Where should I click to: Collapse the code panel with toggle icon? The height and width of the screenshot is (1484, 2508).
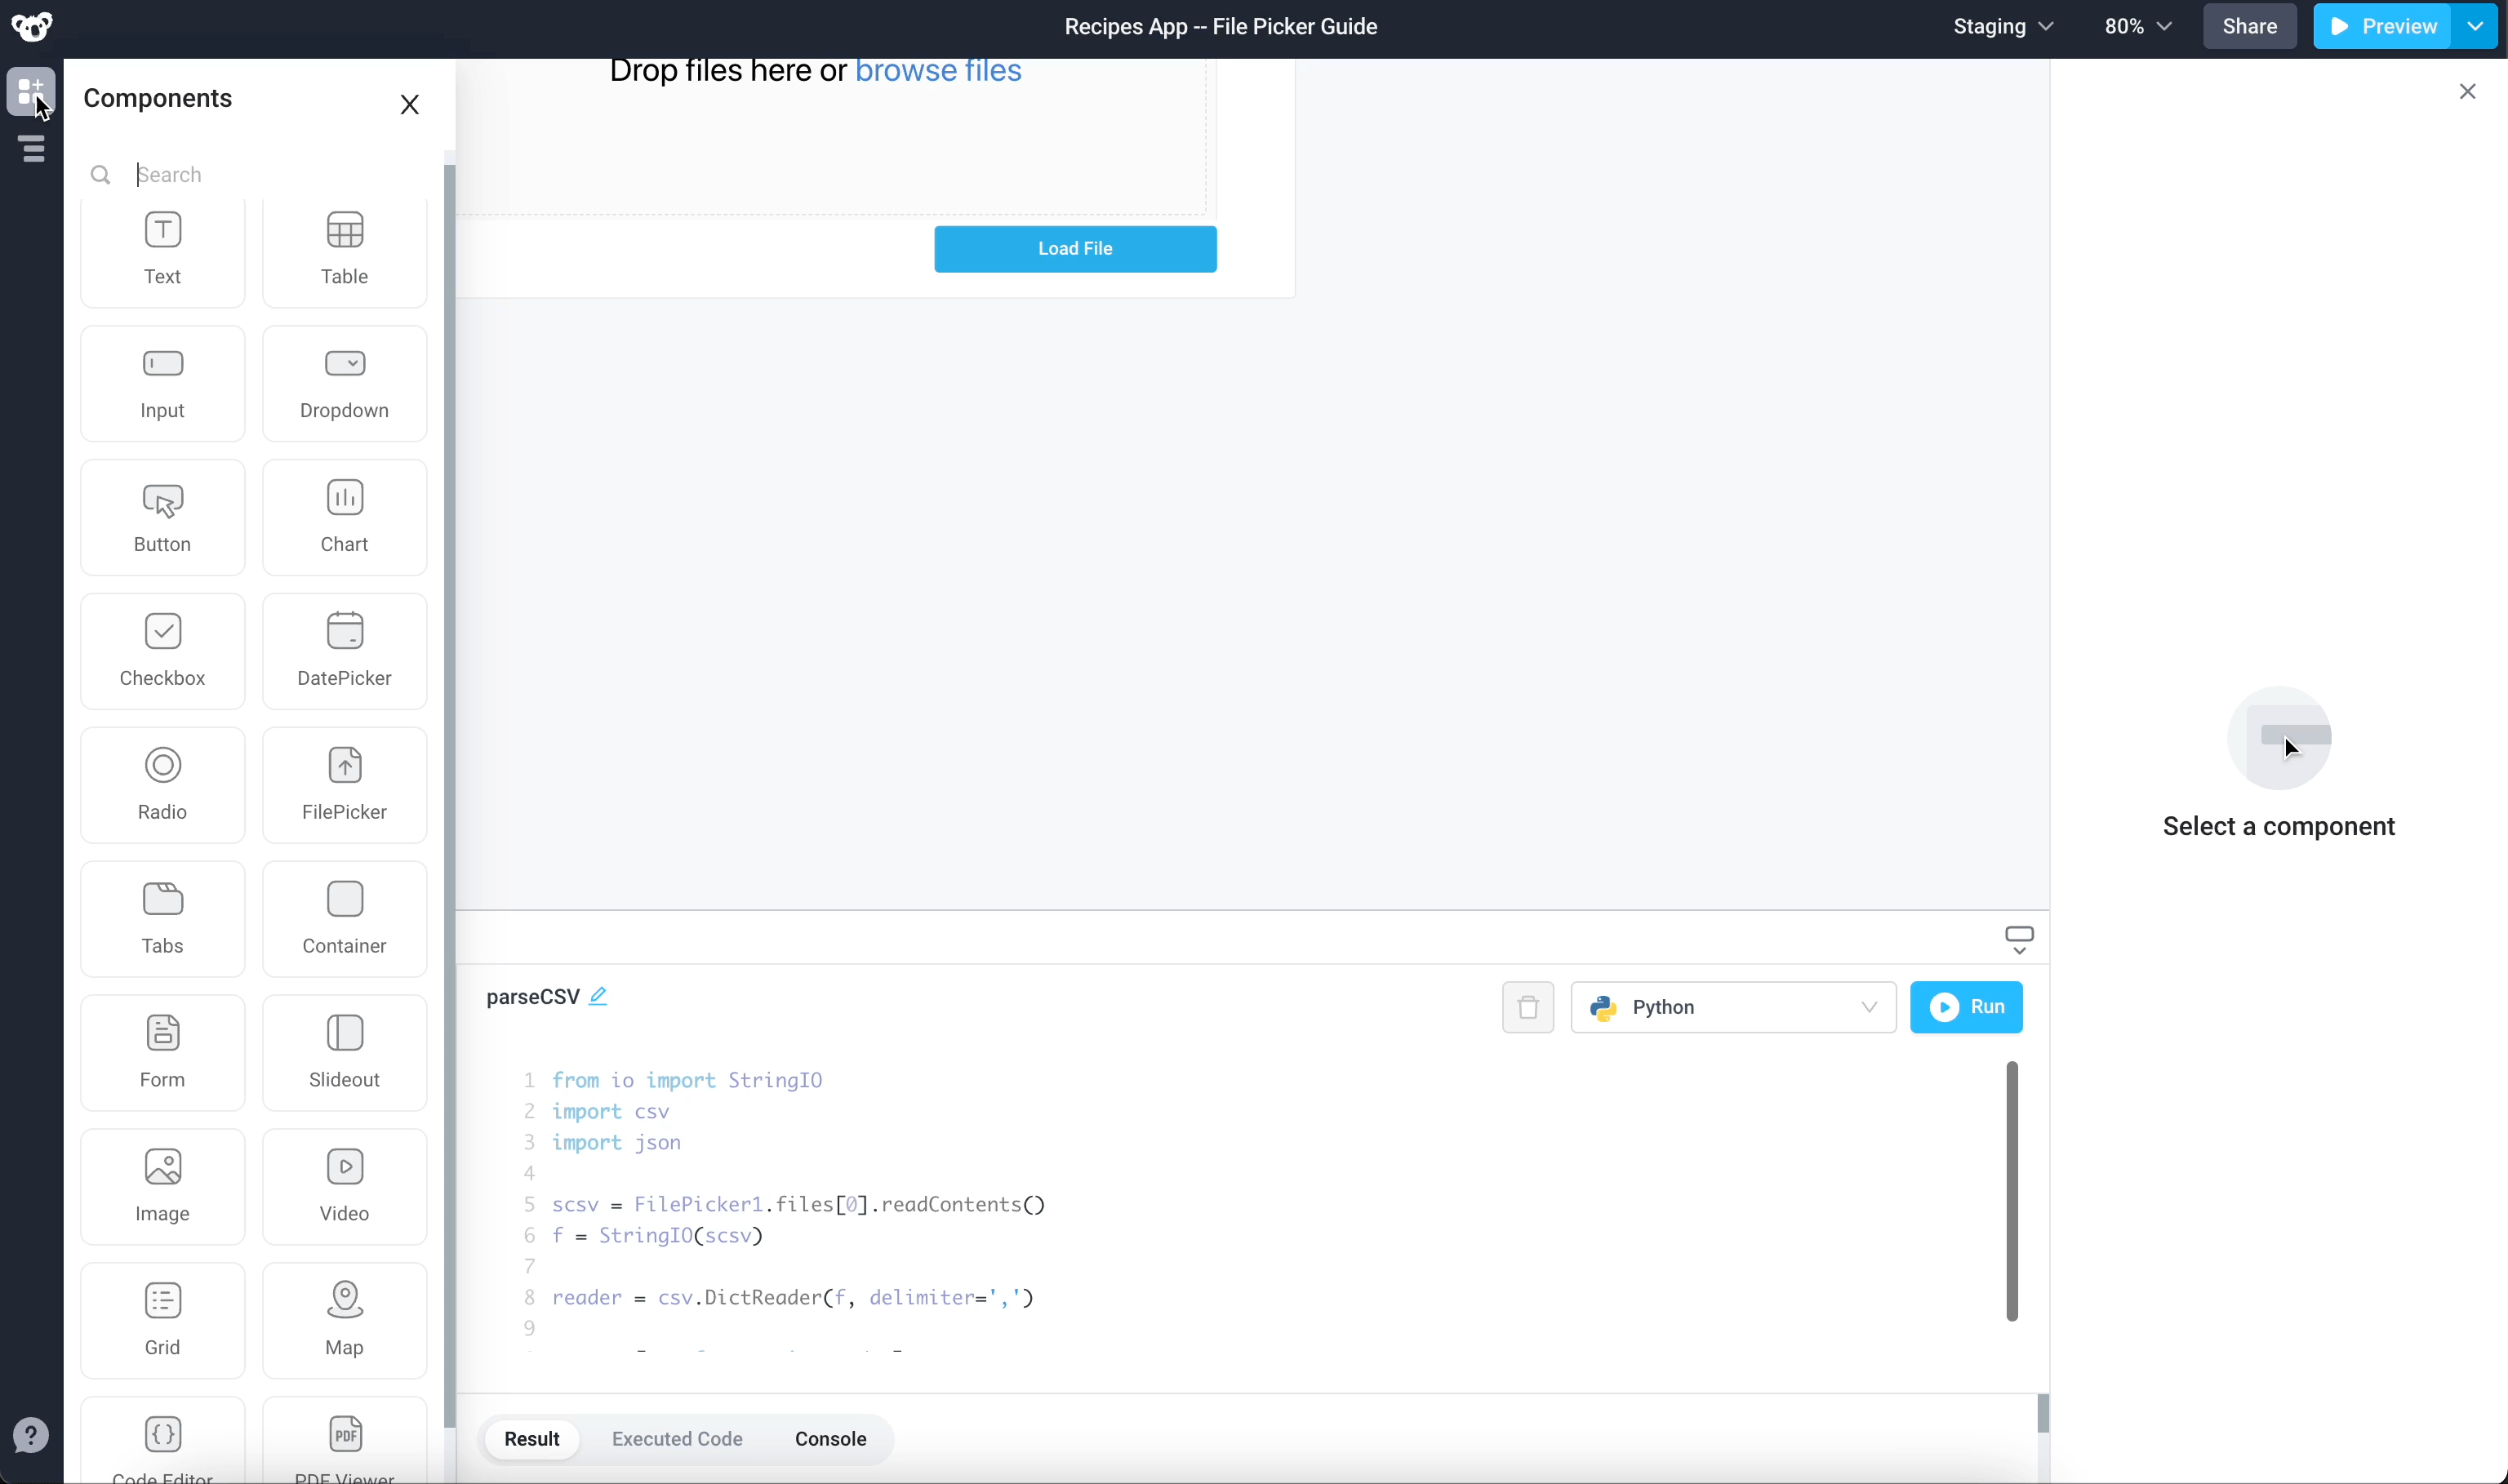[x=2018, y=939]
